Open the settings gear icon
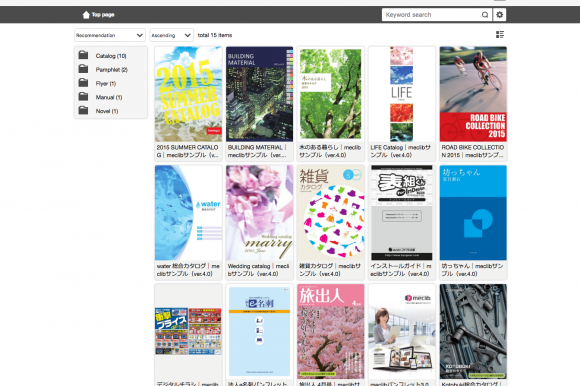Viewport: 580px width, 386px height. click(499, 15)
